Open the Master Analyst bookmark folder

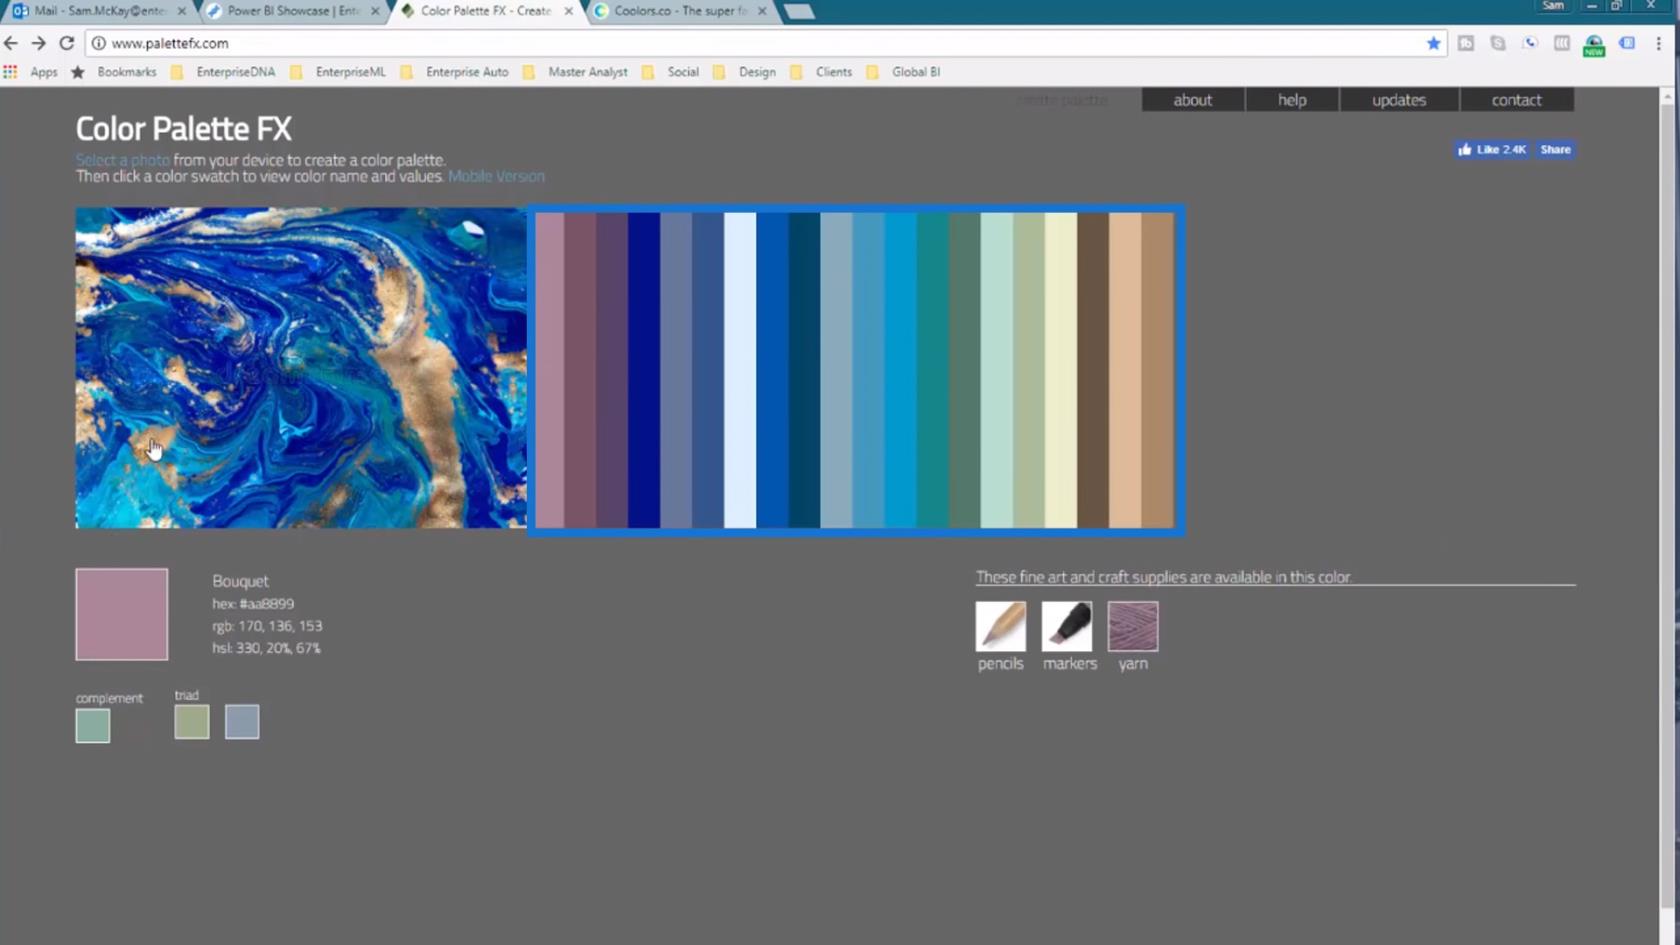[x=576, y=72]
